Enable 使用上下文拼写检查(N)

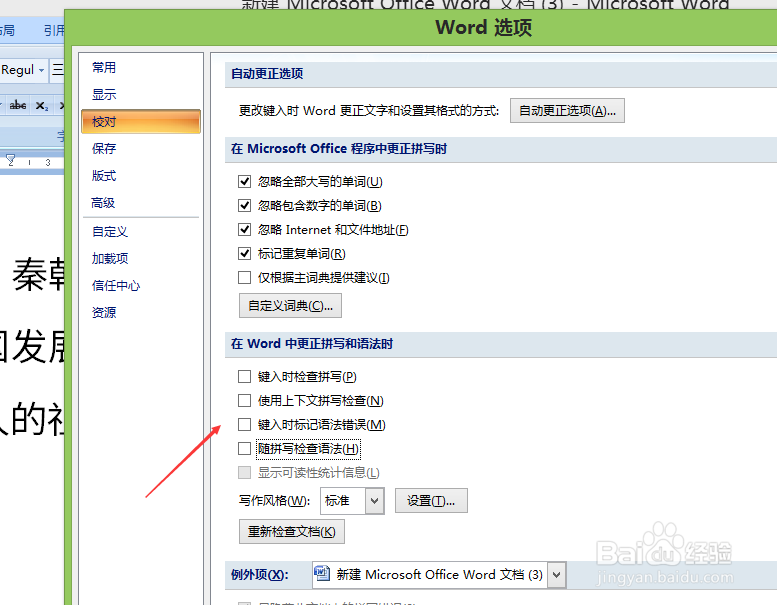[244, 400]
